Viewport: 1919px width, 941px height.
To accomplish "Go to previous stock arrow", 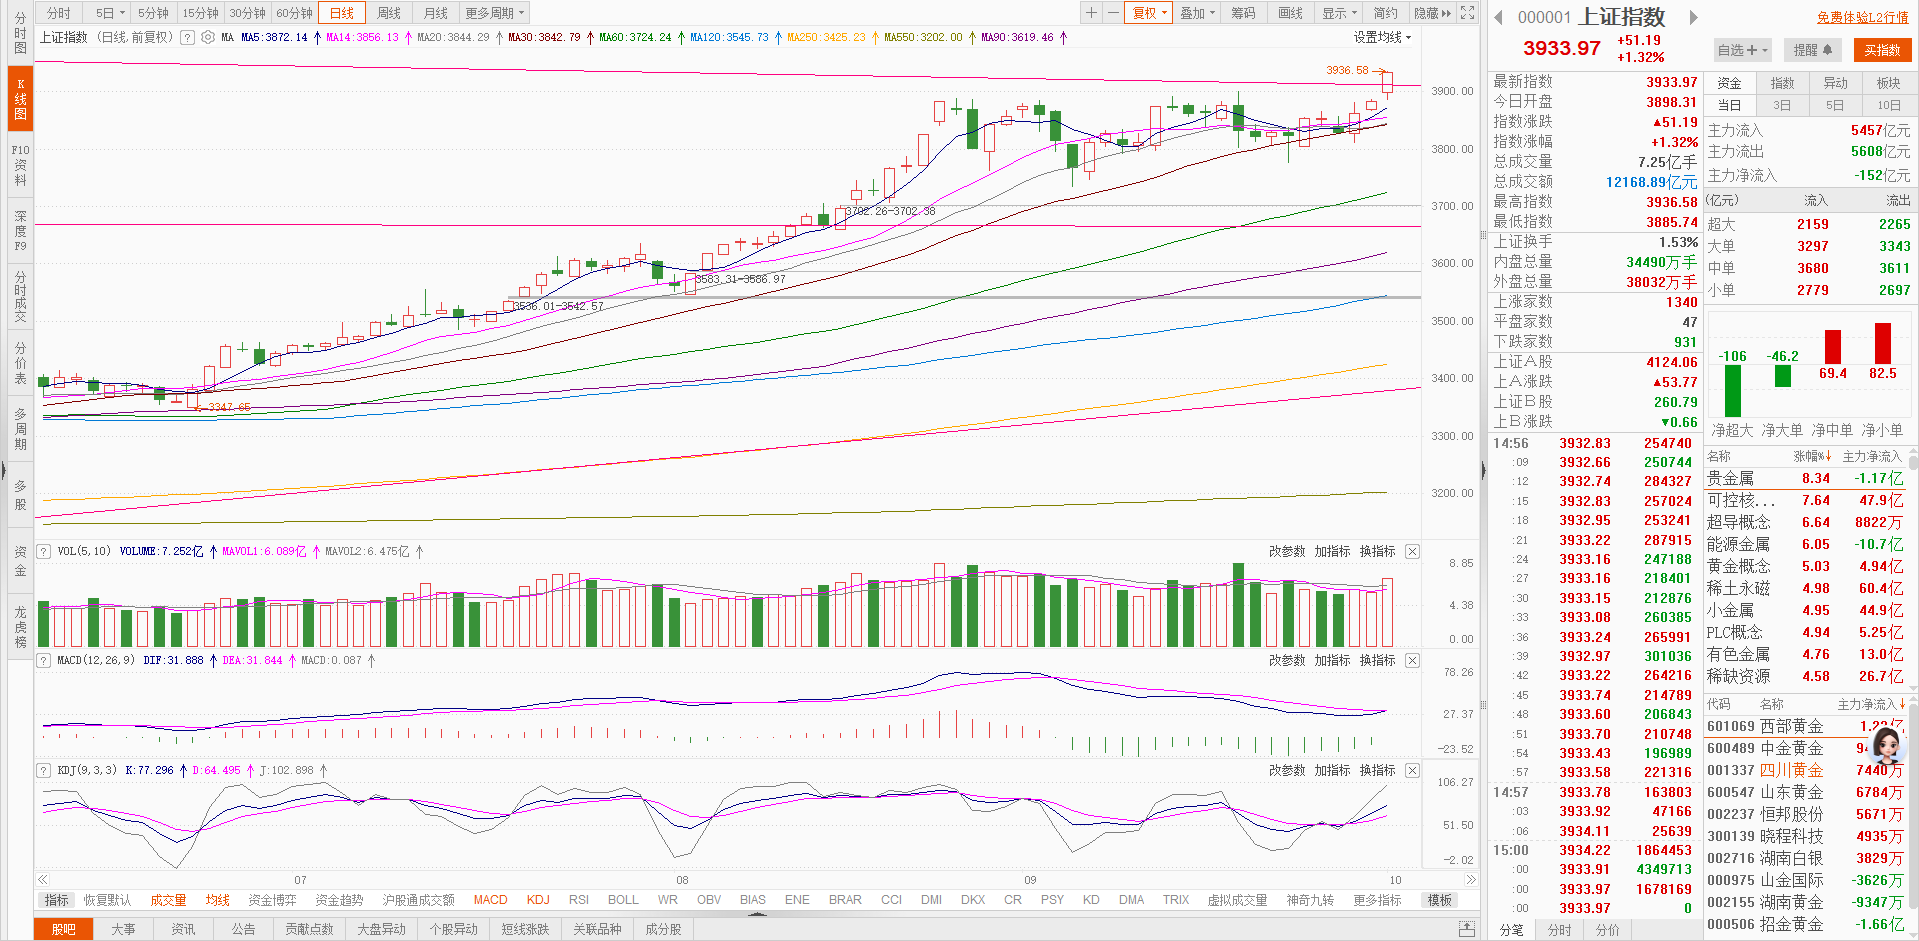I will 1498,17.
